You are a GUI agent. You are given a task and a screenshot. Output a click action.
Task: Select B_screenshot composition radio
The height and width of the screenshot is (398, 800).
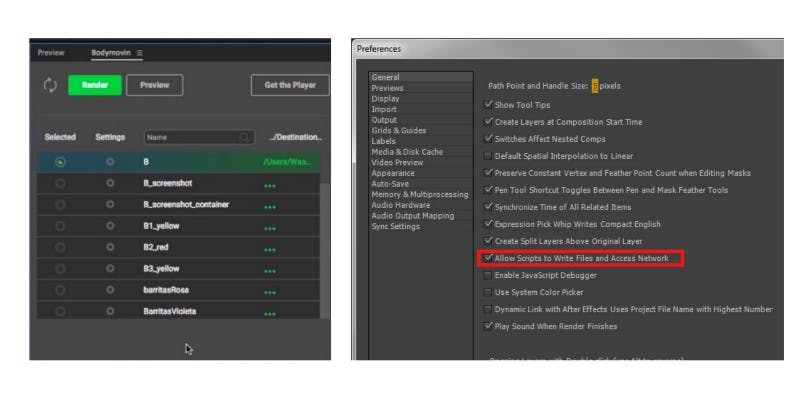pos(60,183)
